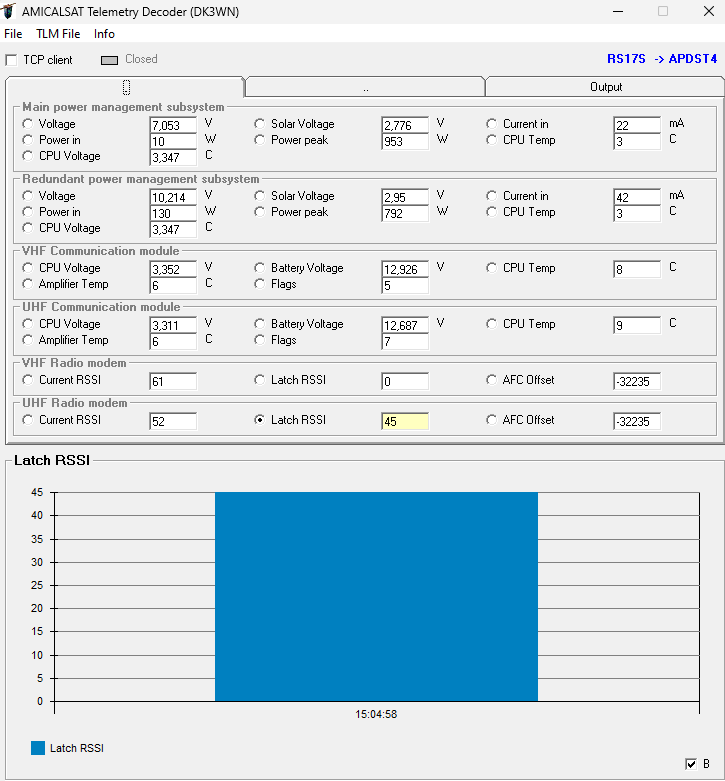Image resolution: width=725 pixels, height=781 pixels.
Task: Select Redundant power CPU Temp radio button
Action: [x=491, y=212]
